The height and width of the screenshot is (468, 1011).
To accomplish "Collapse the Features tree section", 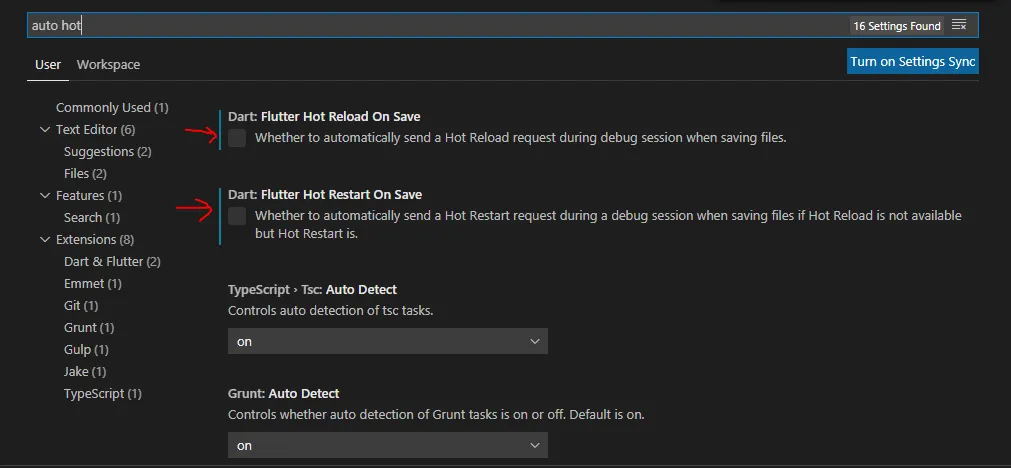I will (x=45, y=196).
